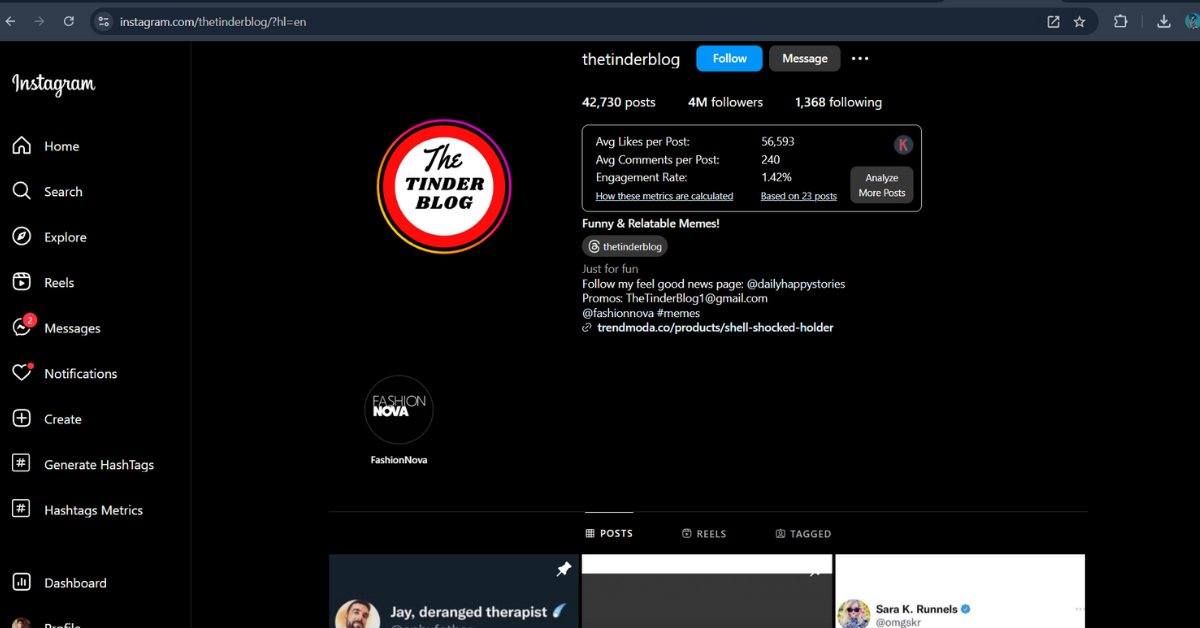Click the Funny & Relatable Memes! text
This screenshot has height=628, width=1200.
651,224
